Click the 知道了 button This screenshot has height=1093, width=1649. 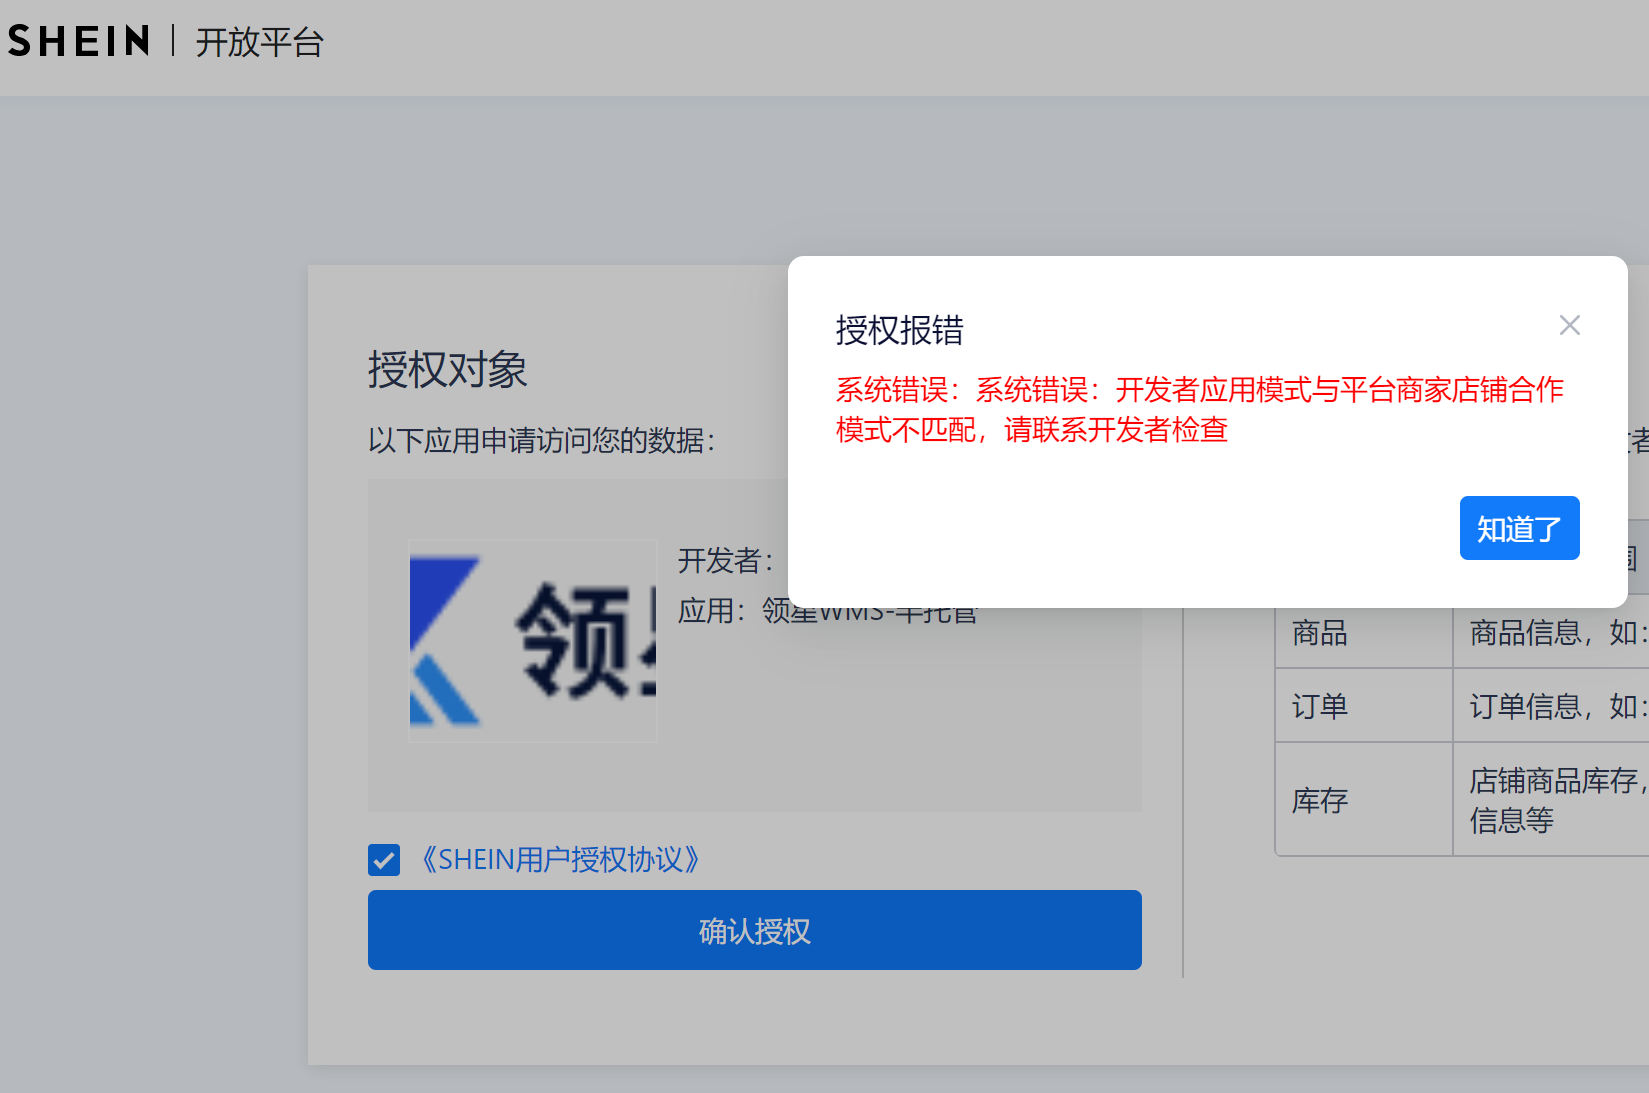click(x=1519, y=528)
